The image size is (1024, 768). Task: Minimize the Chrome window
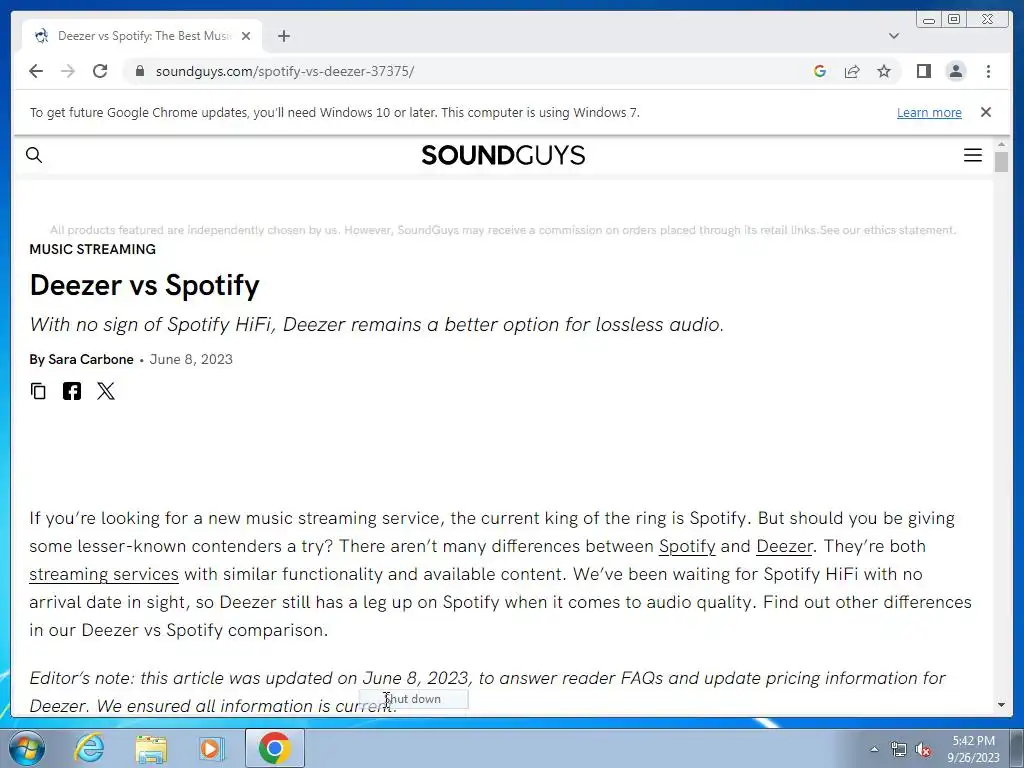point(929,20)
